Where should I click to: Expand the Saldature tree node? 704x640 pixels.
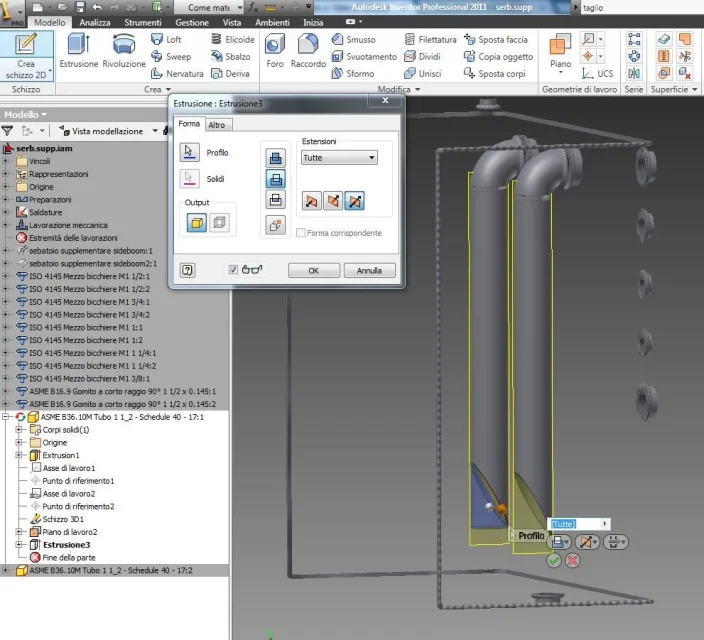tap(5, 212)
